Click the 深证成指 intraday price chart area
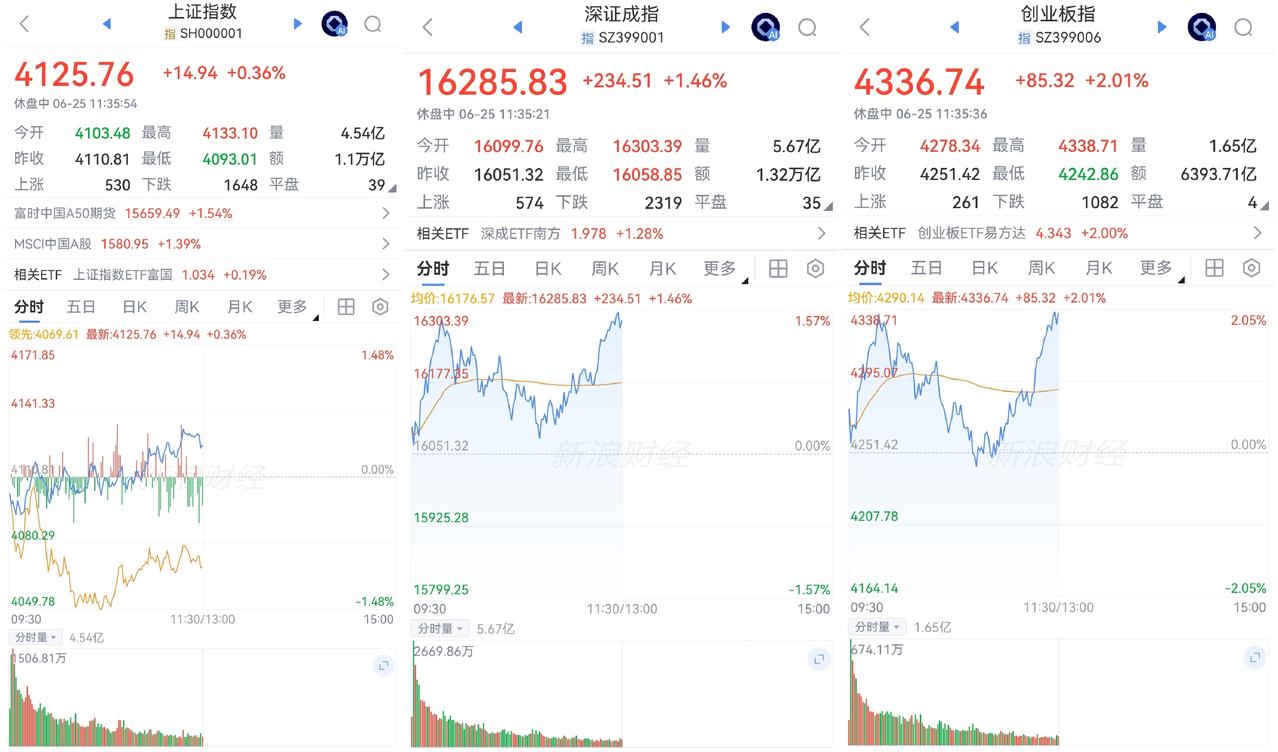The width and height of the screenshot is (1278, 752). click(621, 453)
